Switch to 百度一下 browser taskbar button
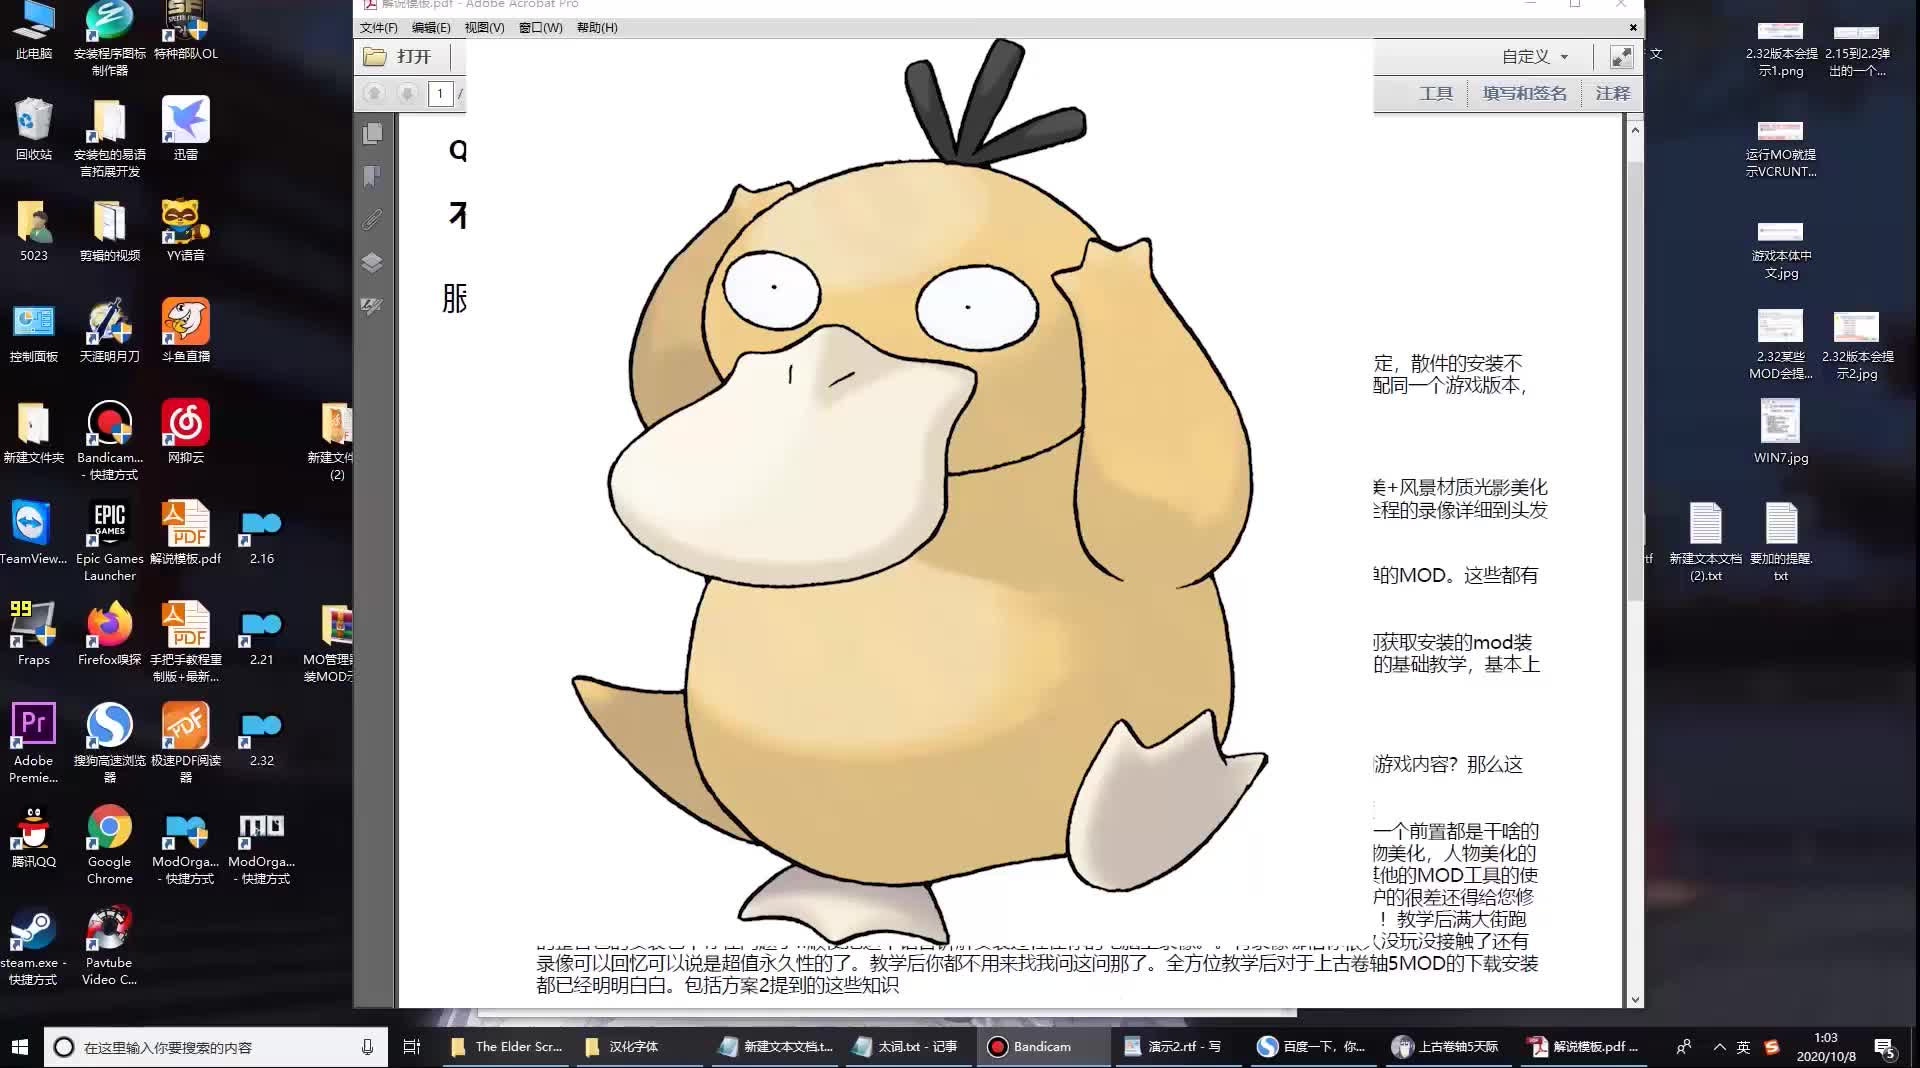This screenshot has width=1920, height=1068. (x=1312, y=1047)
